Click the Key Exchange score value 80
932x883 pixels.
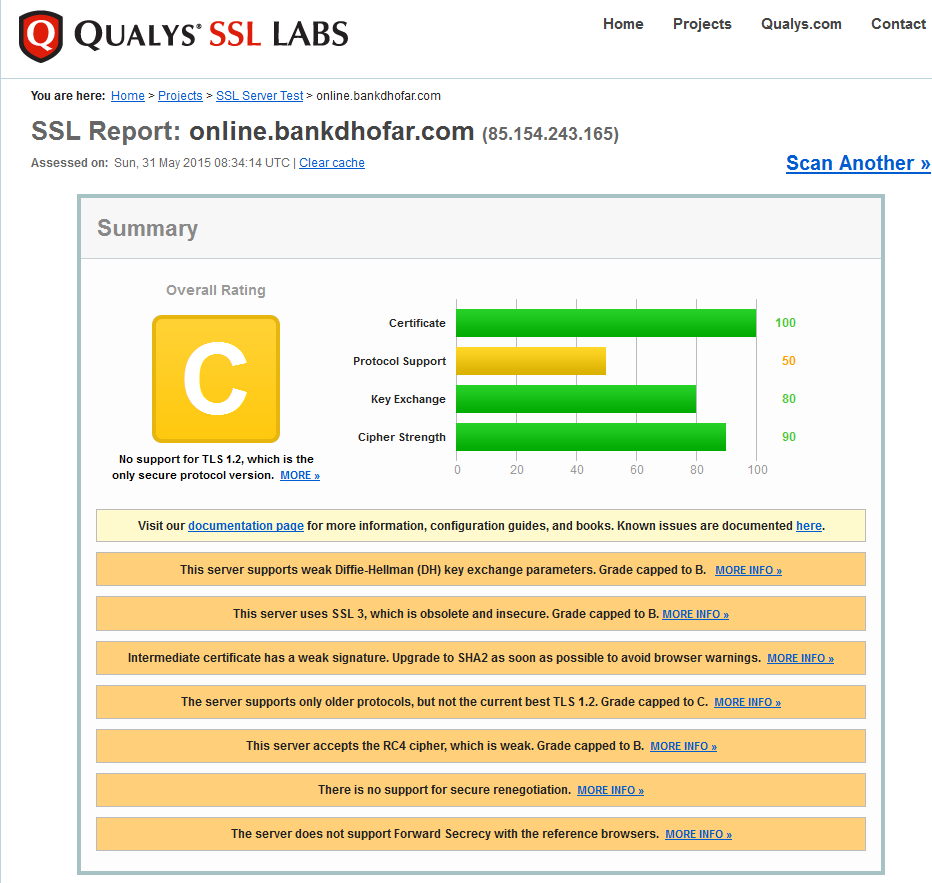(789, 399)
